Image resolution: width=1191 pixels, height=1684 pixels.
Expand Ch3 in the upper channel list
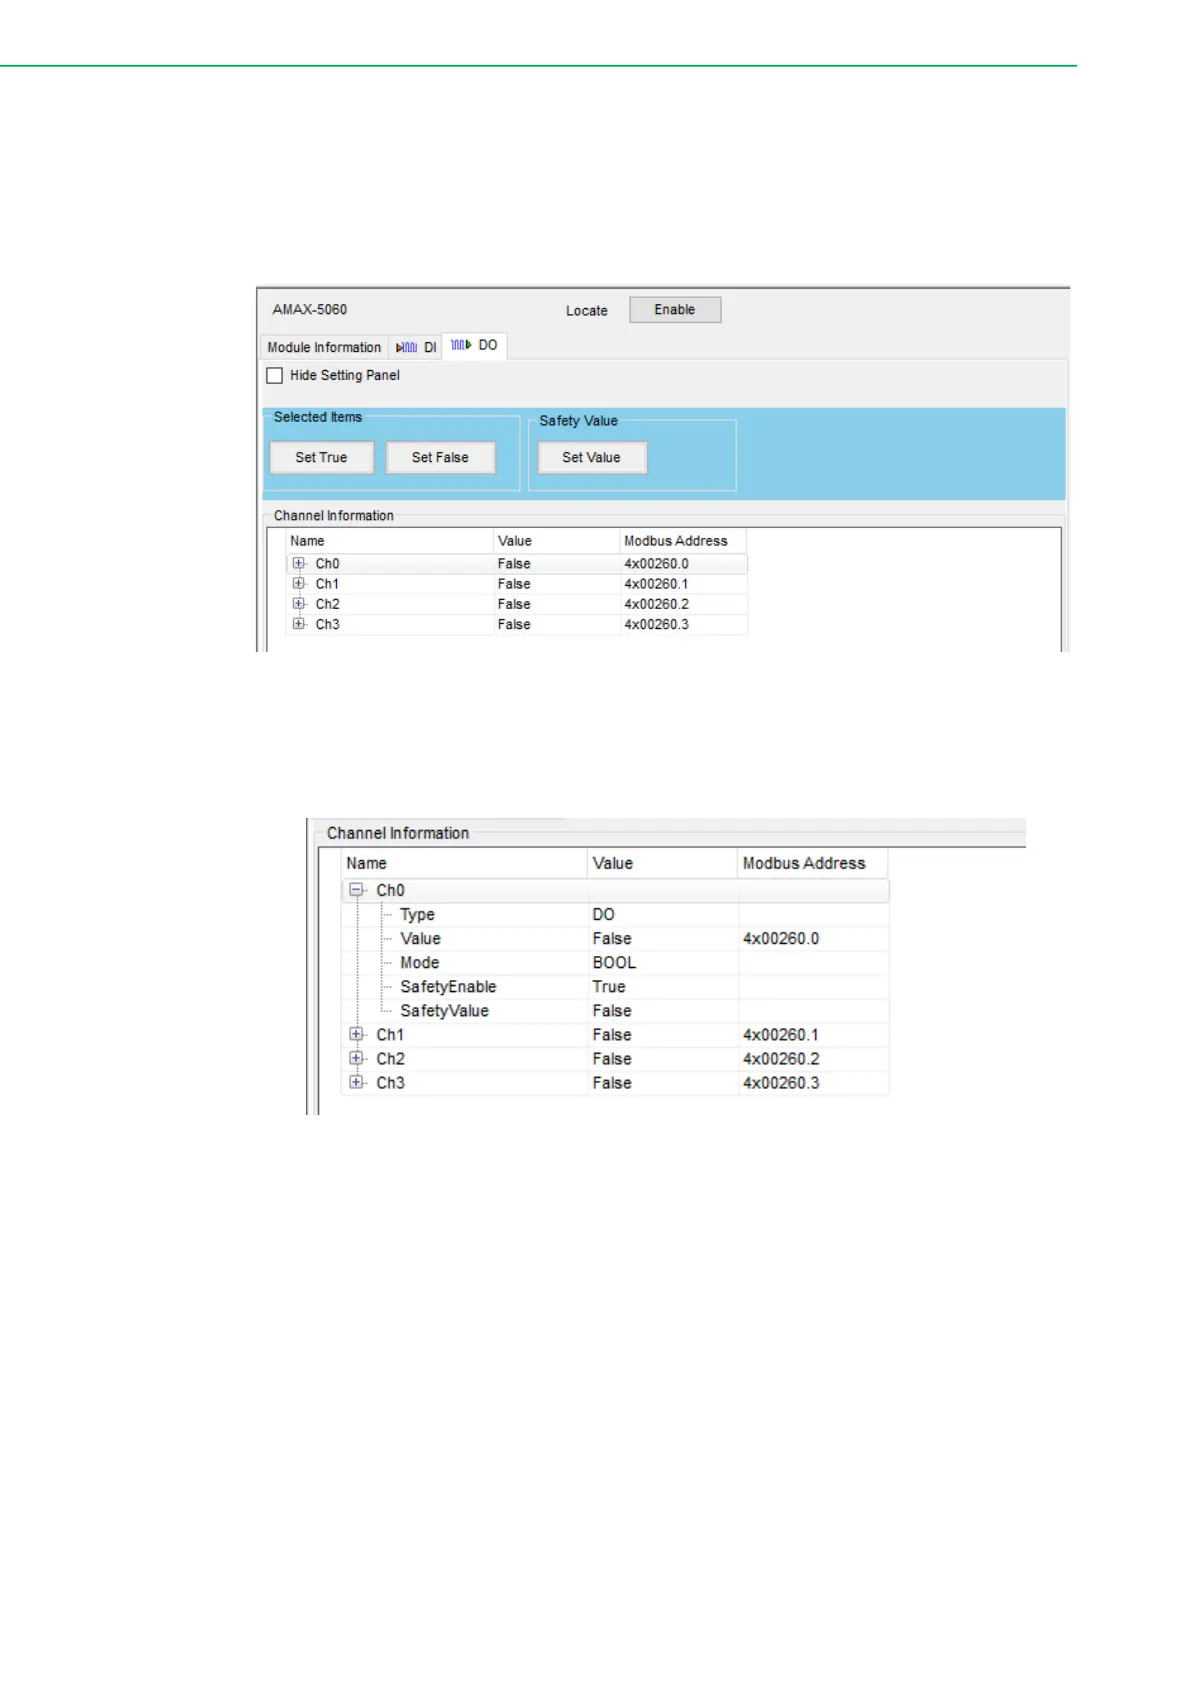point(298,624)
